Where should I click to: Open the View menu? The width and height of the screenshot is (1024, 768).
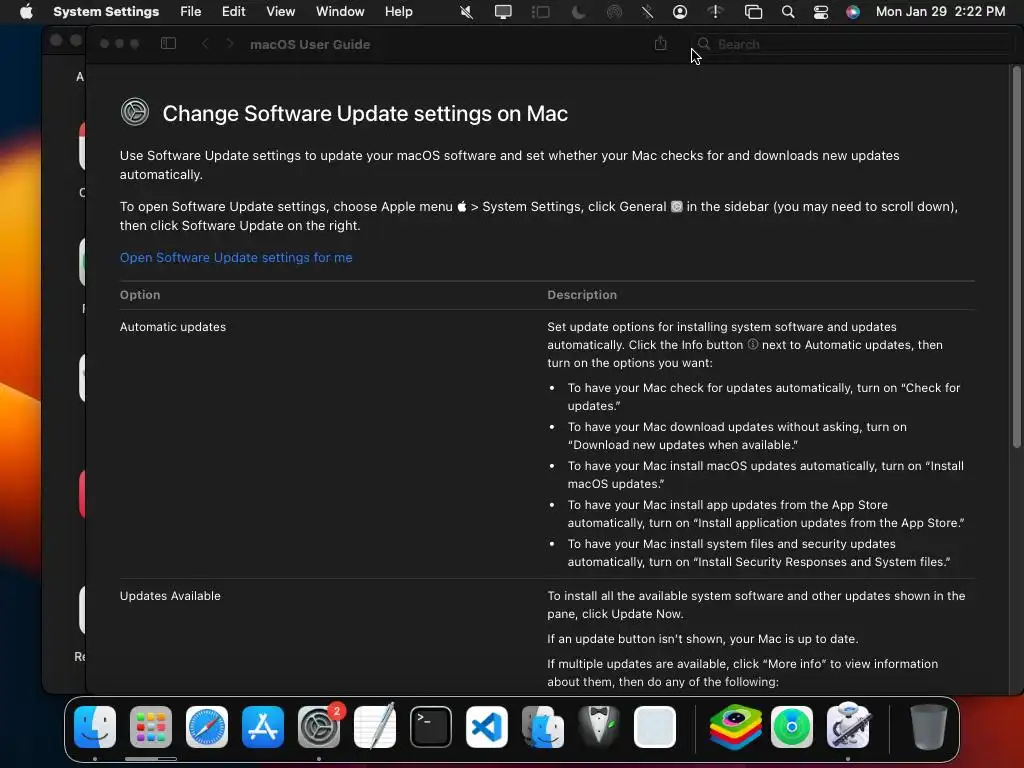(x=280, y=12)
